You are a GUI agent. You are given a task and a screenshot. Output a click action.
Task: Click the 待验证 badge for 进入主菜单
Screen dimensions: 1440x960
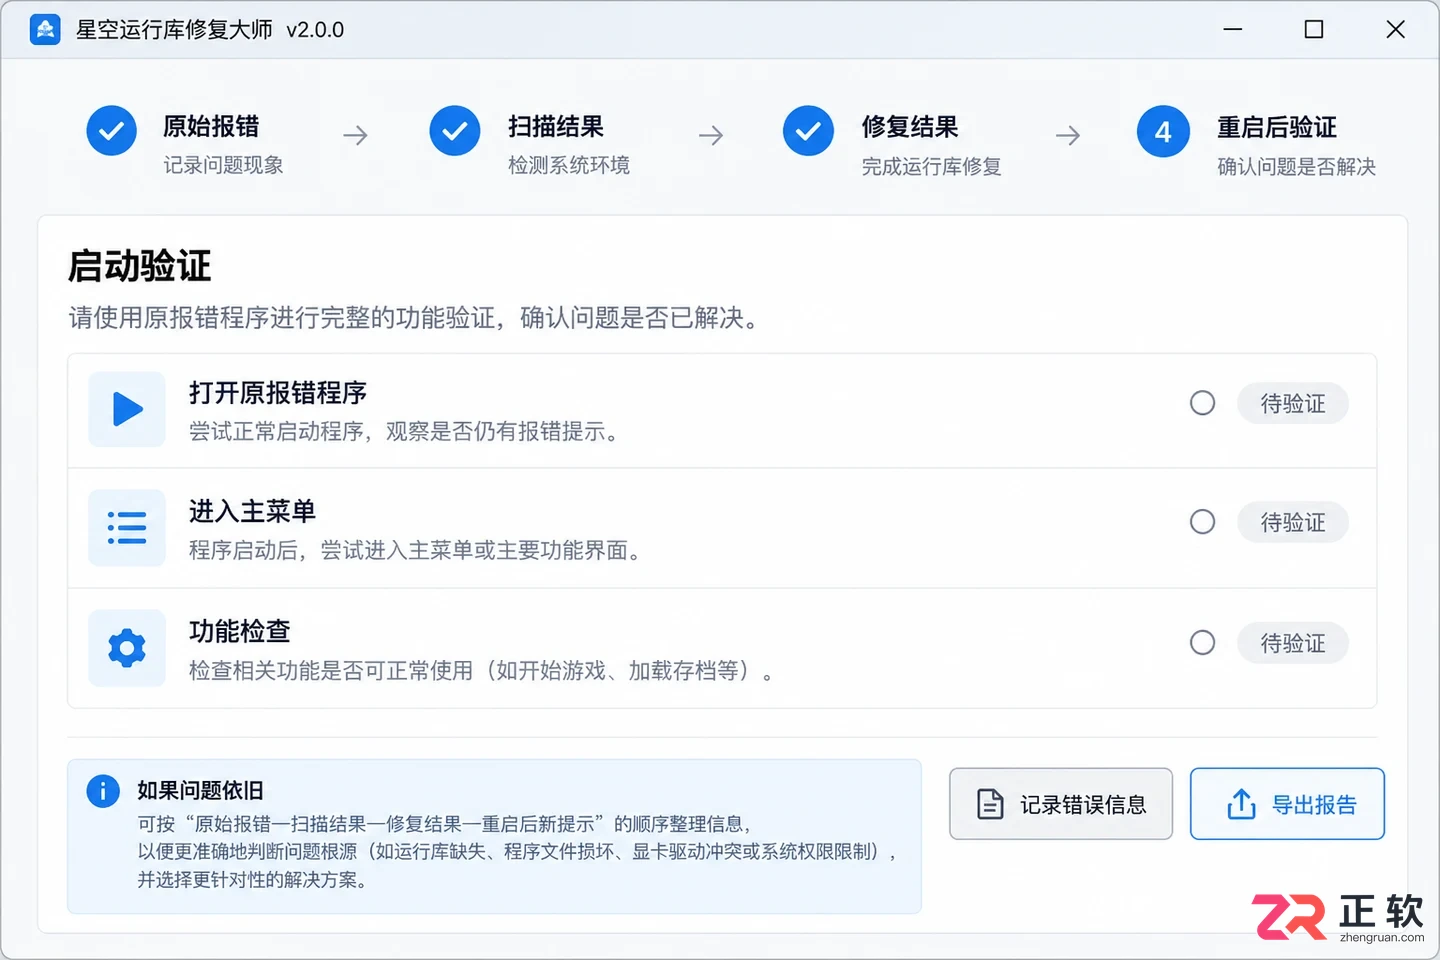1293,523
